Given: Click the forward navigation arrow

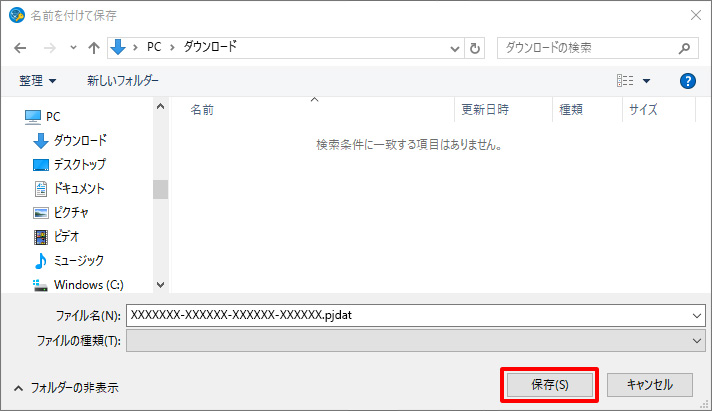Looking at the screenshot, I should 49,48.
